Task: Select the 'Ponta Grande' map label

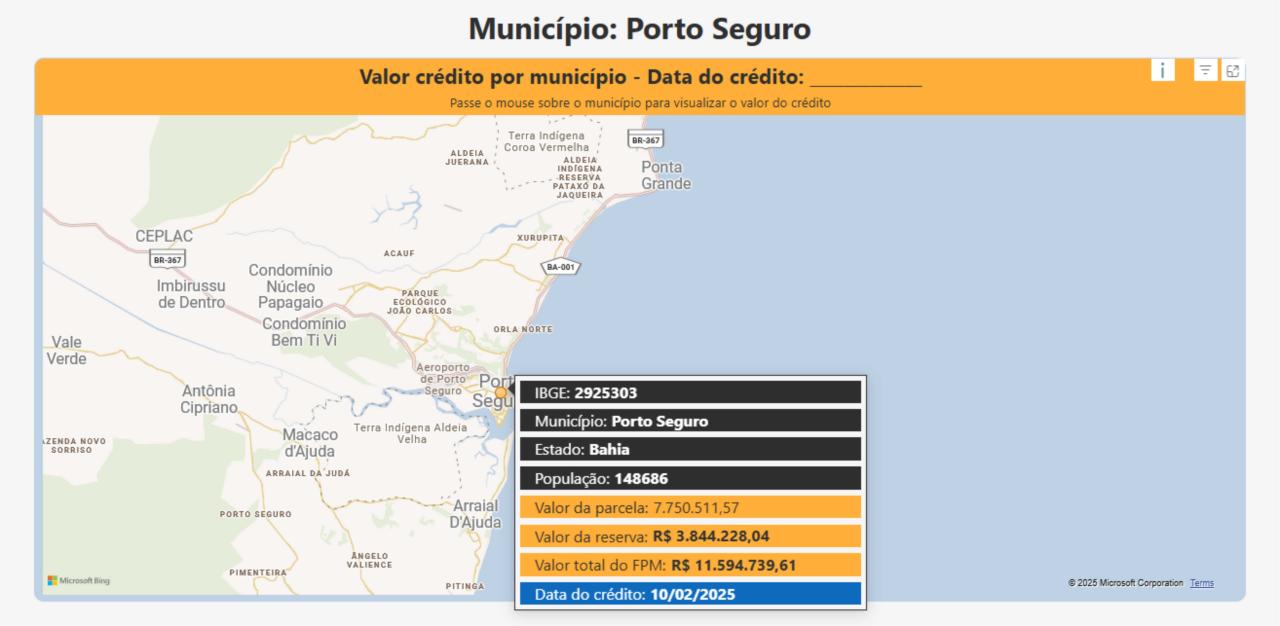Action: (666, 175)
